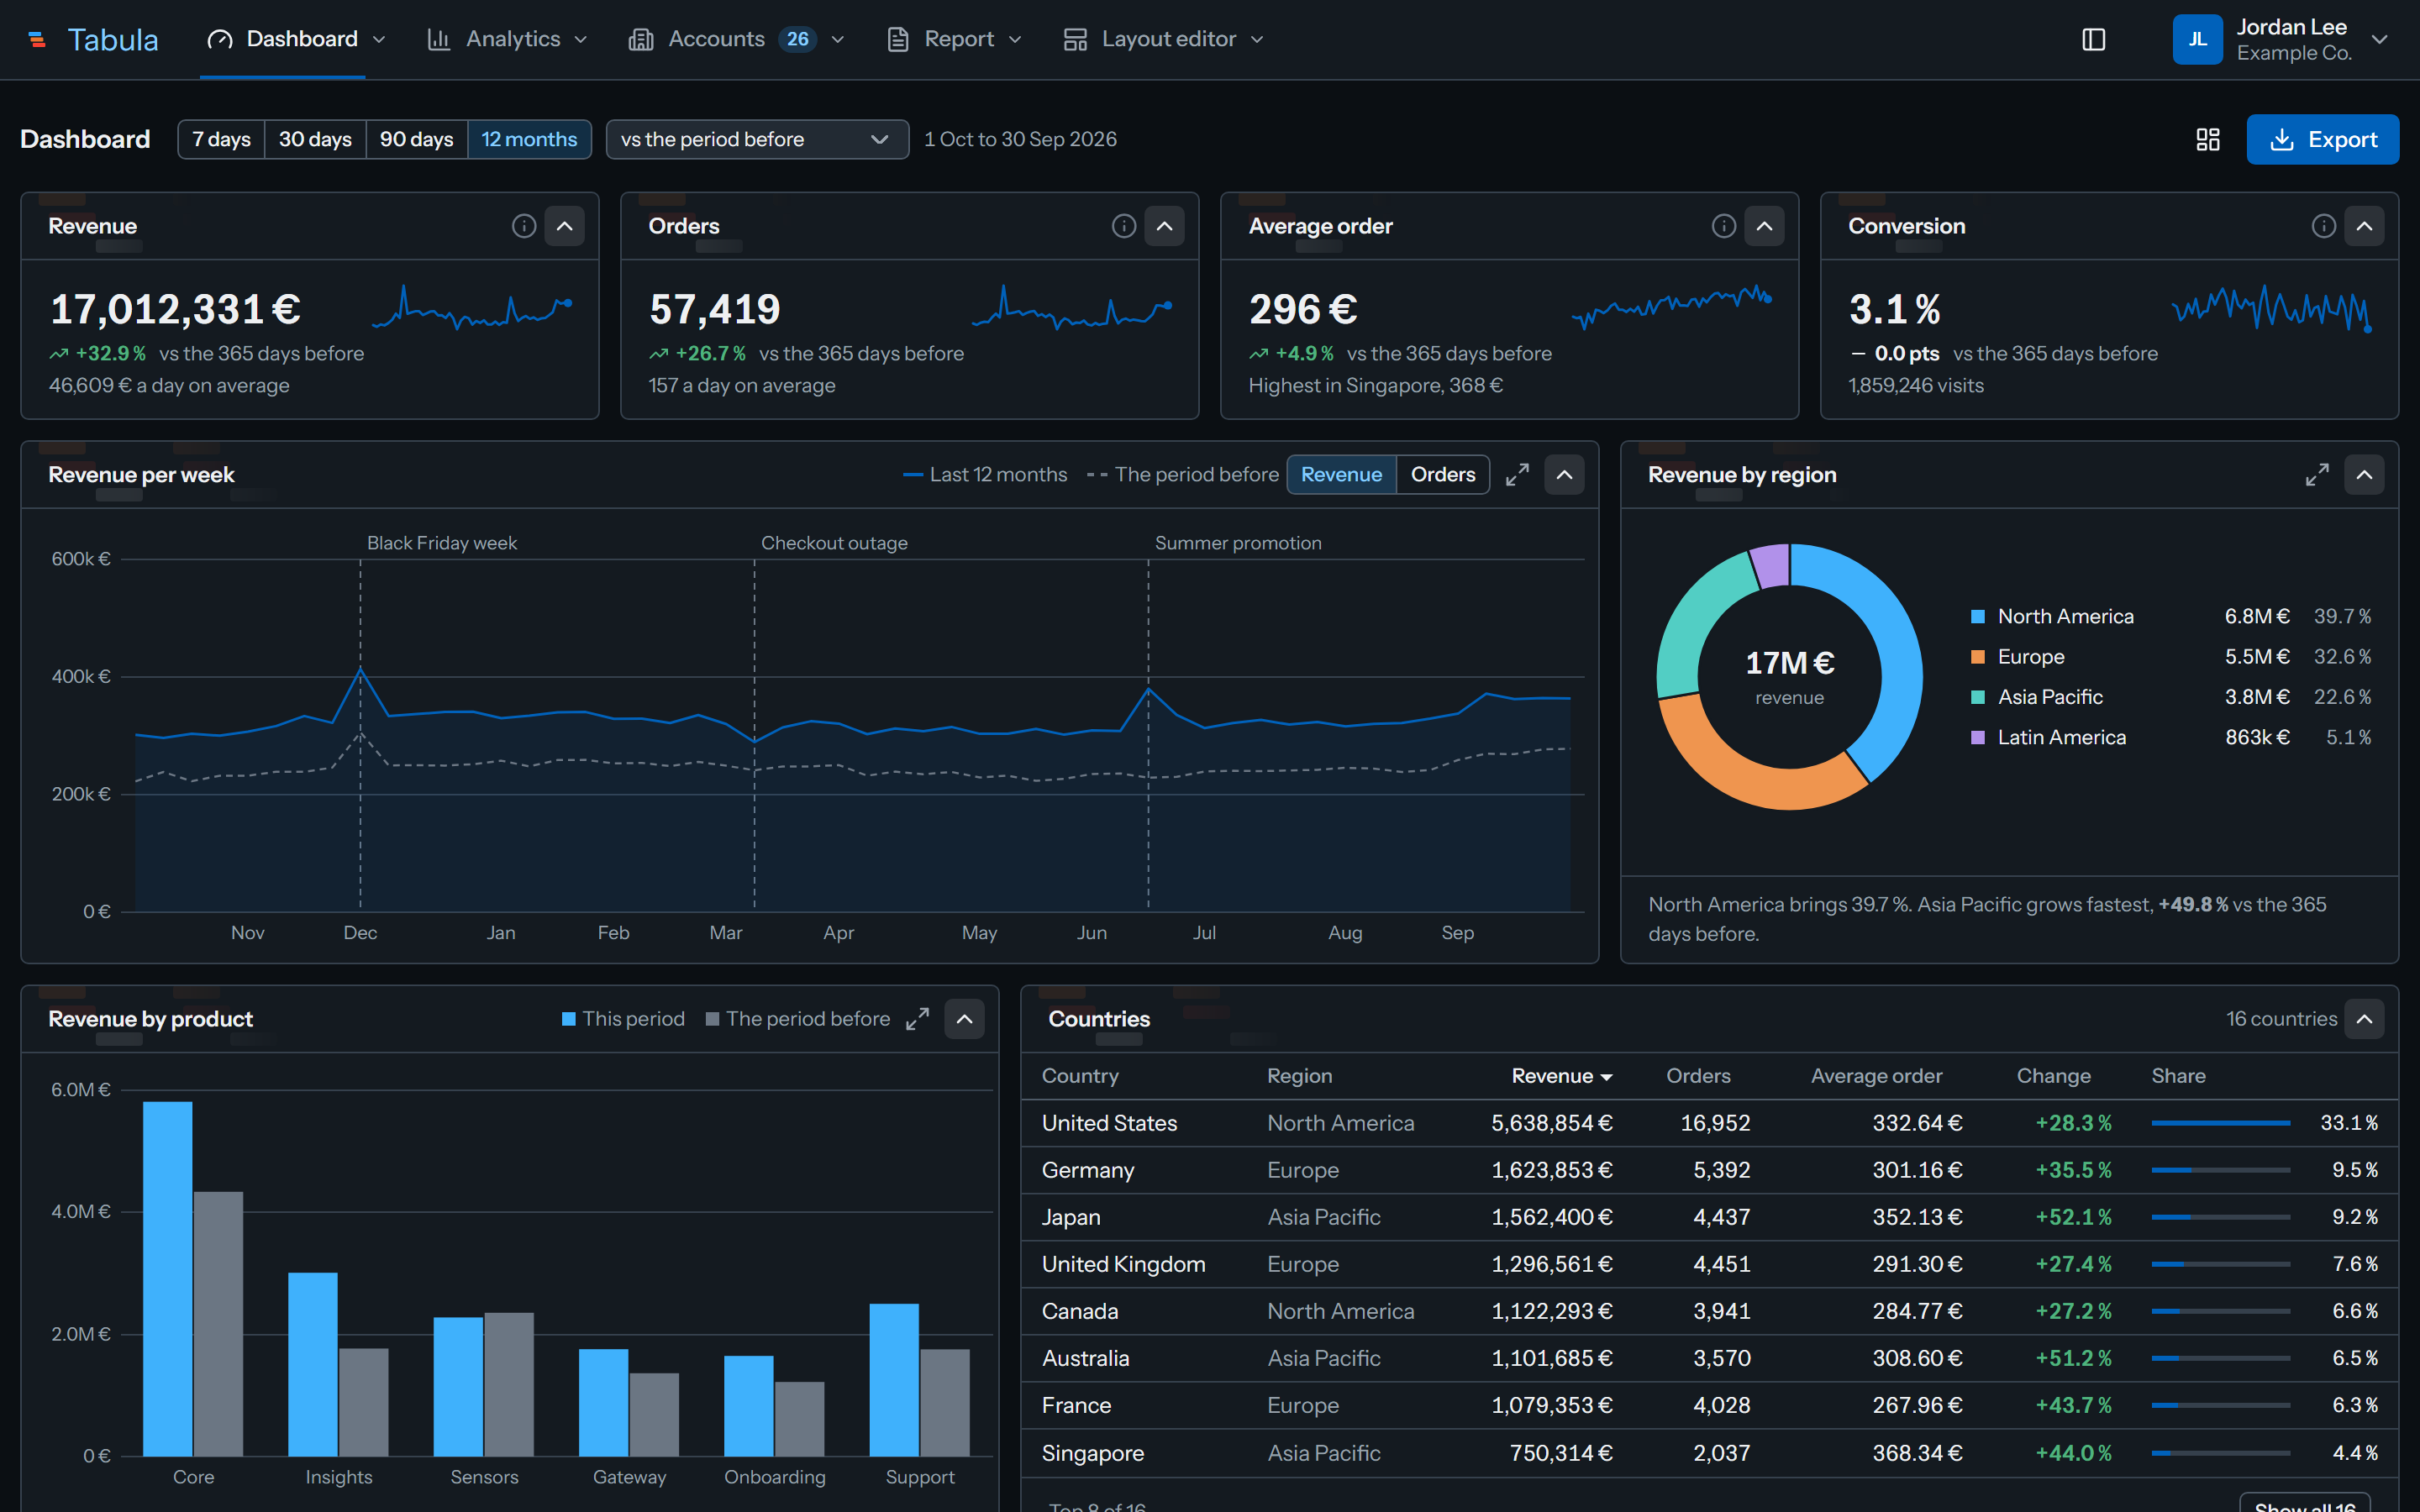Switch weekly chart to Revenue
Image resolution: width=2420 pixels, height=1512 pixels.
tap(1341, 474)
